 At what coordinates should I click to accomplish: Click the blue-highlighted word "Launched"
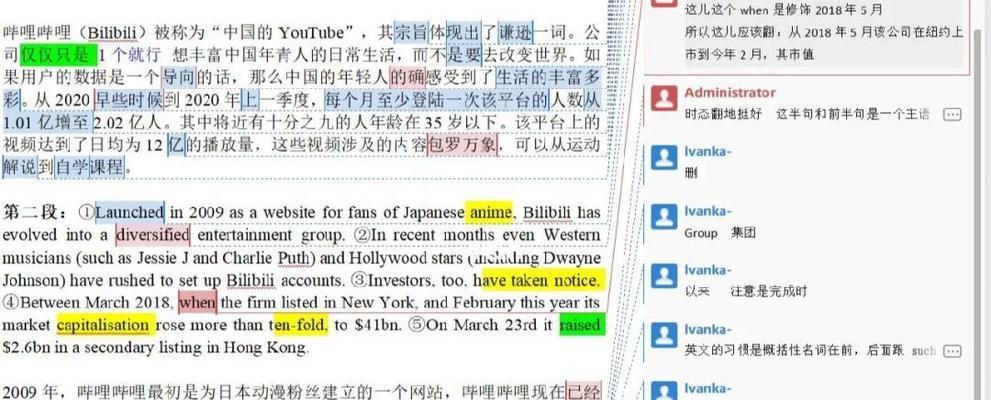(130, 212)
